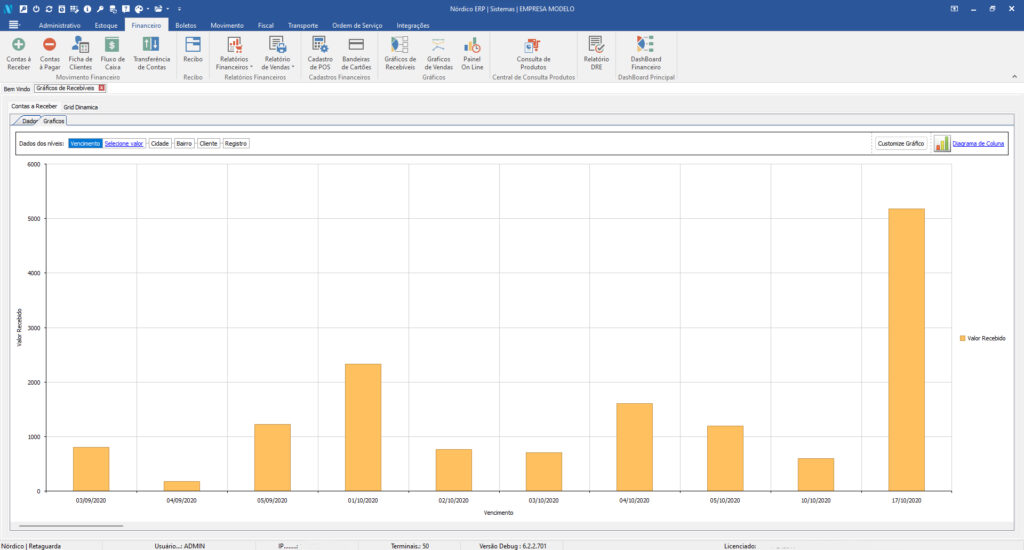Open Transferência de Contas
This screenshot has height=550, width=1024.
pyautogui.click(x=151, y=52)
